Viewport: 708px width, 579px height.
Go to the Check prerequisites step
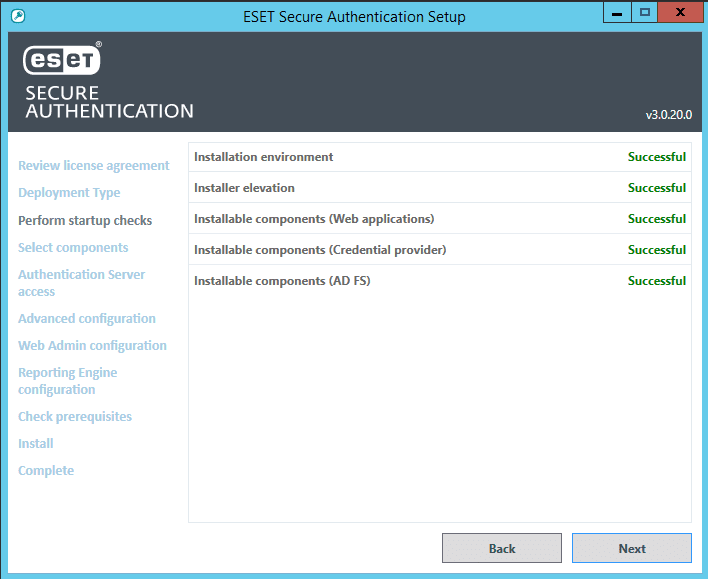75,417
